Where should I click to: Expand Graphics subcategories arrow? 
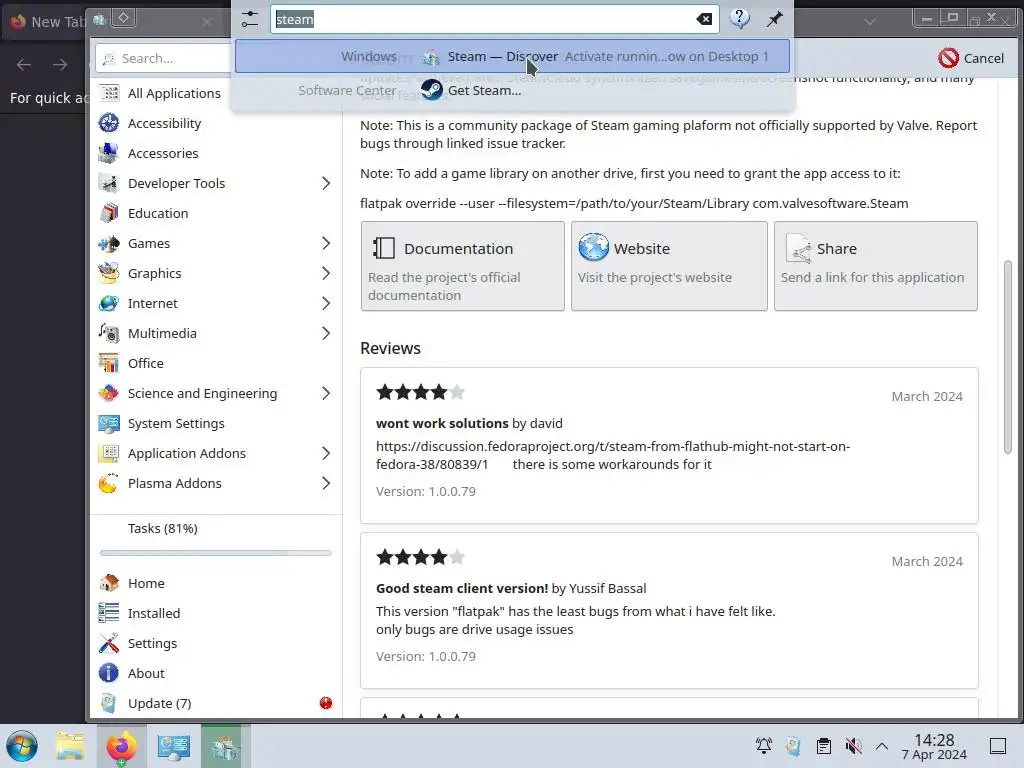coord(326,274)
